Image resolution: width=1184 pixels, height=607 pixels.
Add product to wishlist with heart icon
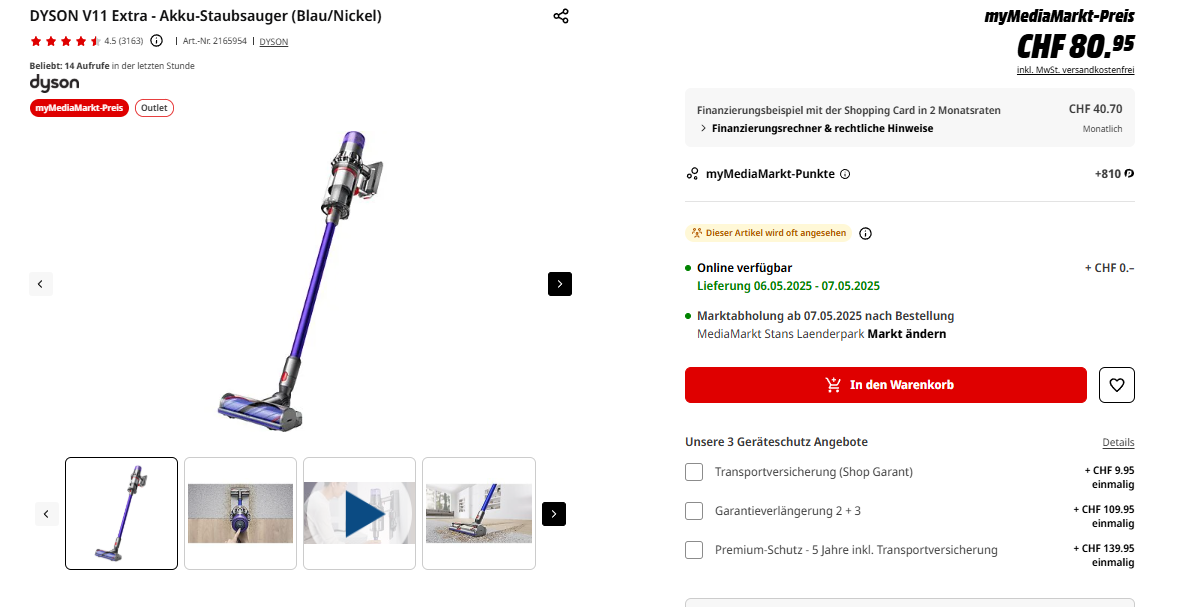pyautogui.click(x=1117, y=385)
